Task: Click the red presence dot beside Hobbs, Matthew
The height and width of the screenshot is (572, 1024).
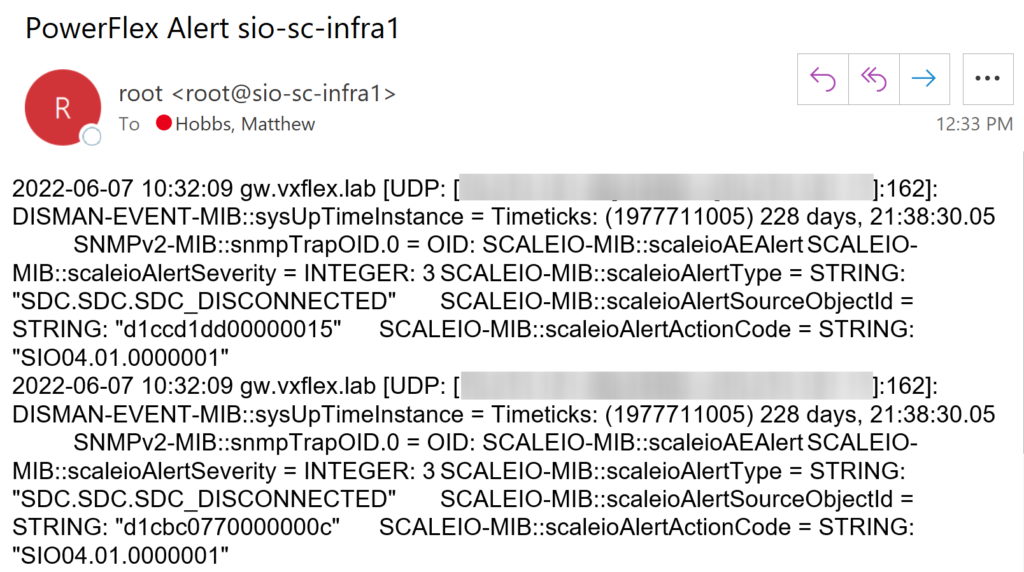Action: coord(164,123)
